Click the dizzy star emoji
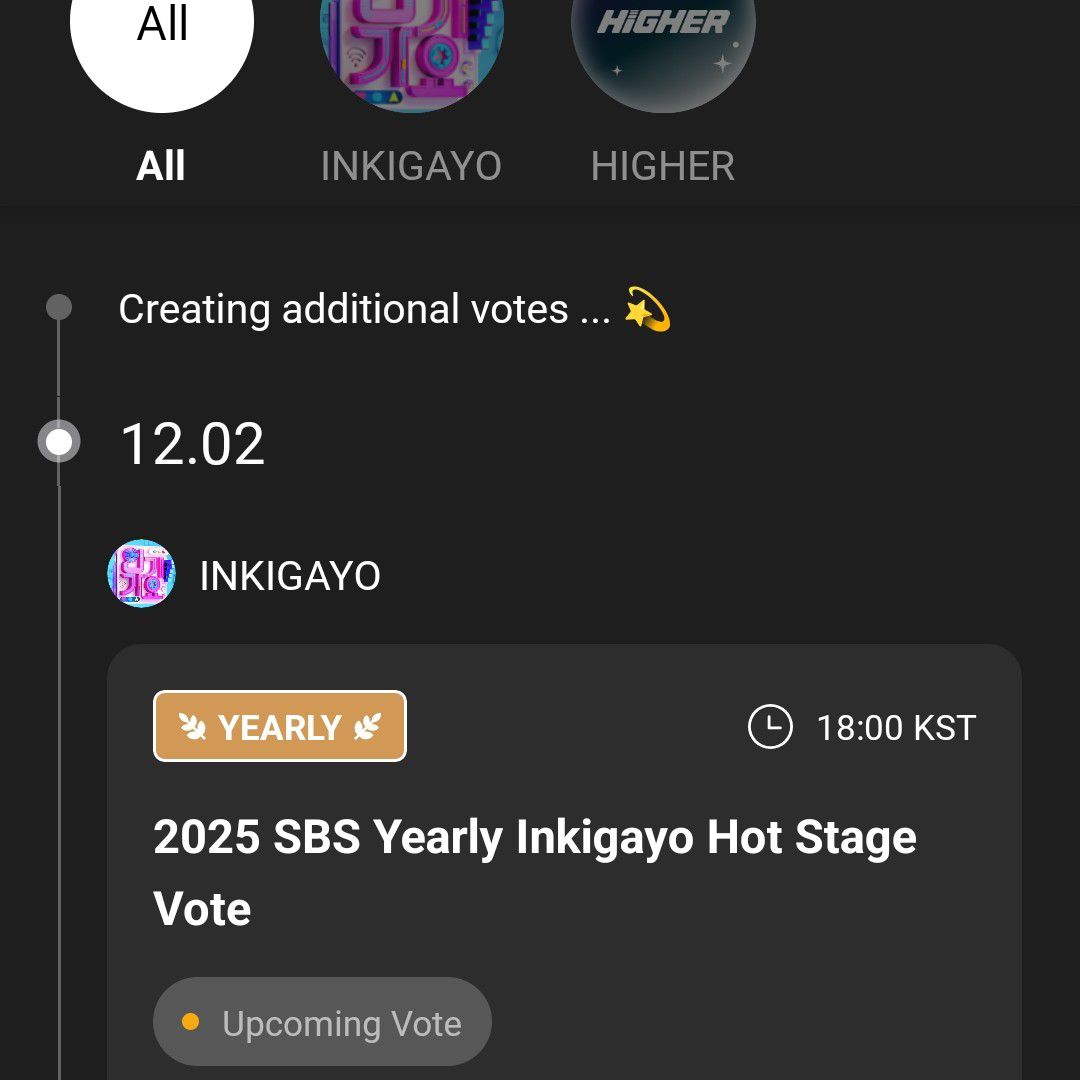Viewport: 1080px width, 1080px height. [647, 309]
